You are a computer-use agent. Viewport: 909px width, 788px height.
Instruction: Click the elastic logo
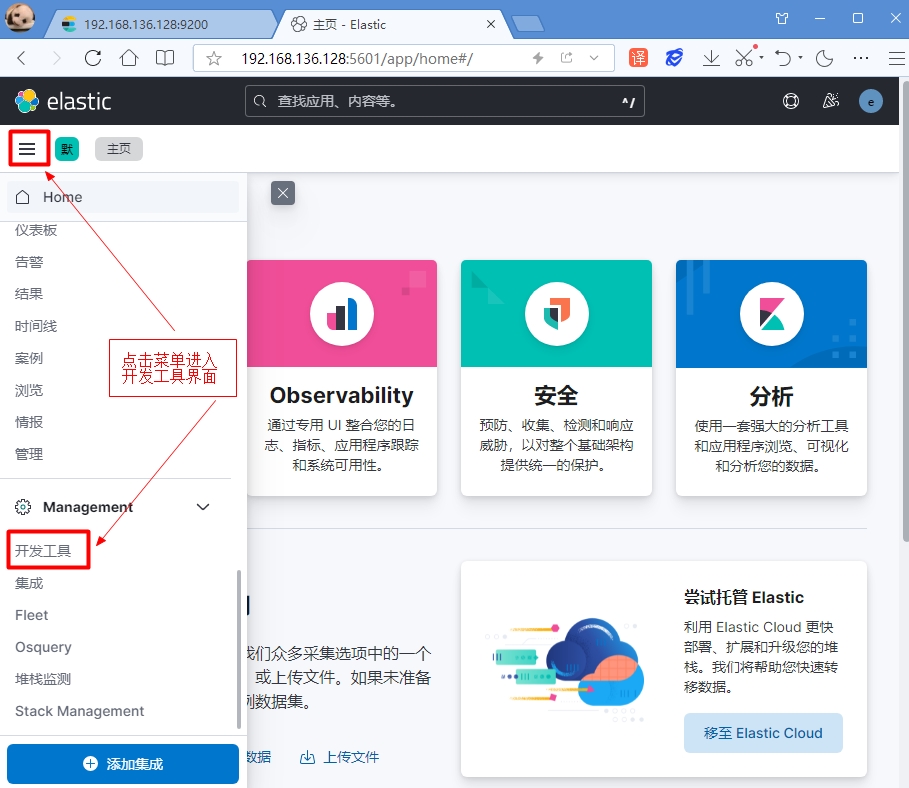pos(63,101)
